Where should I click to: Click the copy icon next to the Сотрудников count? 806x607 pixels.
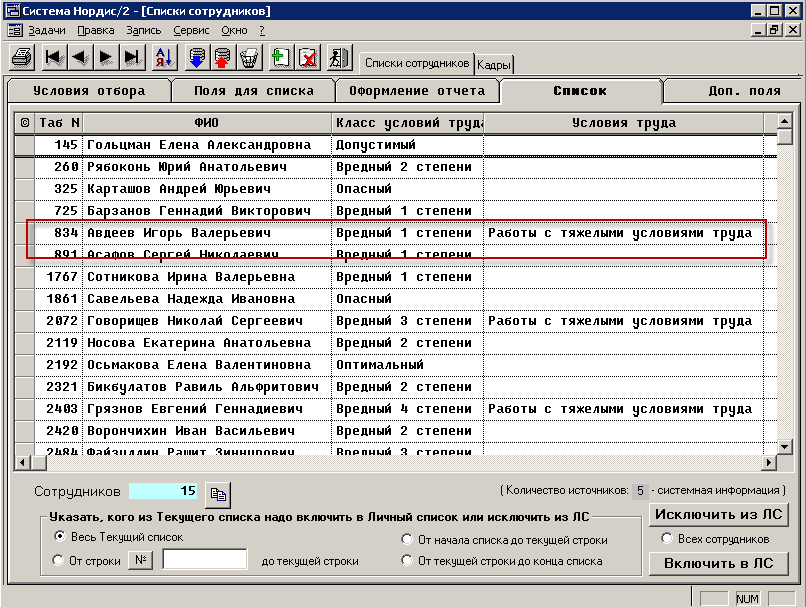point(217,493)
